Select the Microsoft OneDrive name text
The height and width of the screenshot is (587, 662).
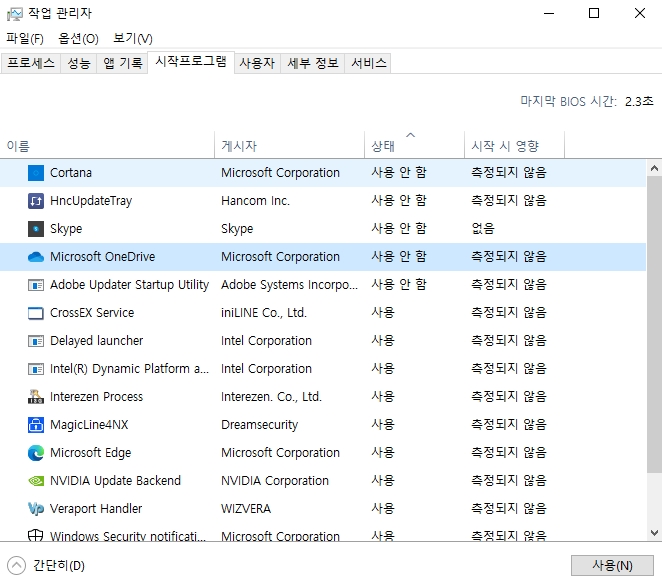pos(103,257)
